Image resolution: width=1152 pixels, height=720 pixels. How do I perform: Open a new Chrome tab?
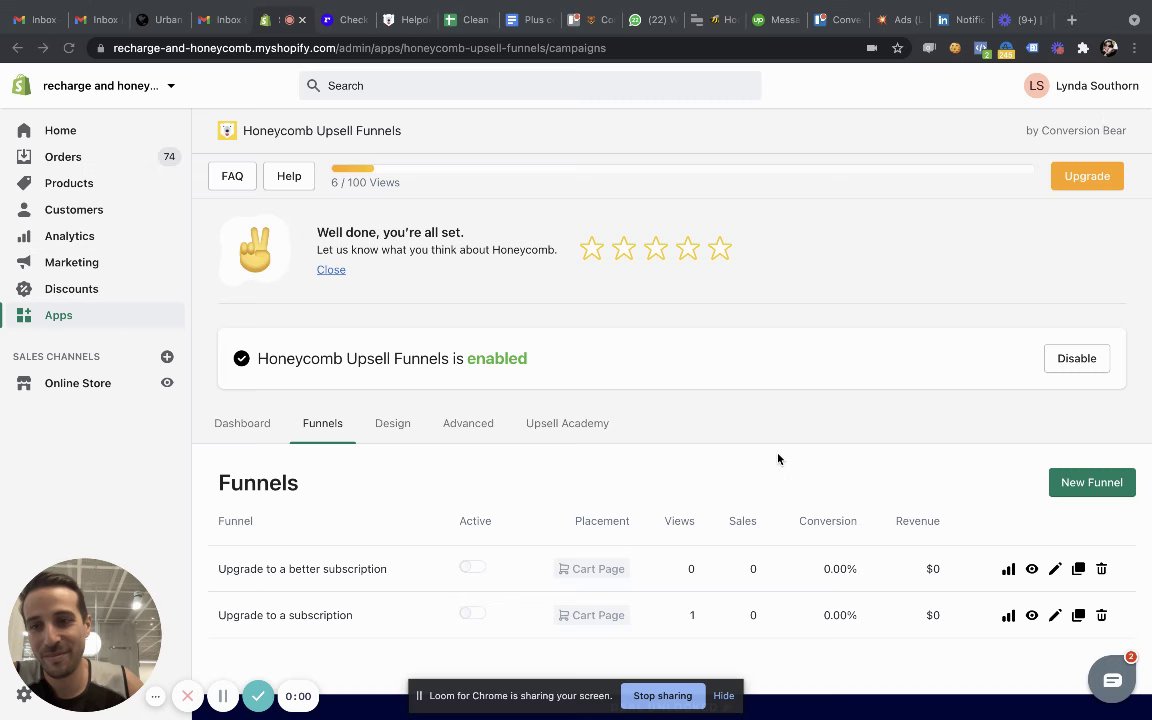1072,20
